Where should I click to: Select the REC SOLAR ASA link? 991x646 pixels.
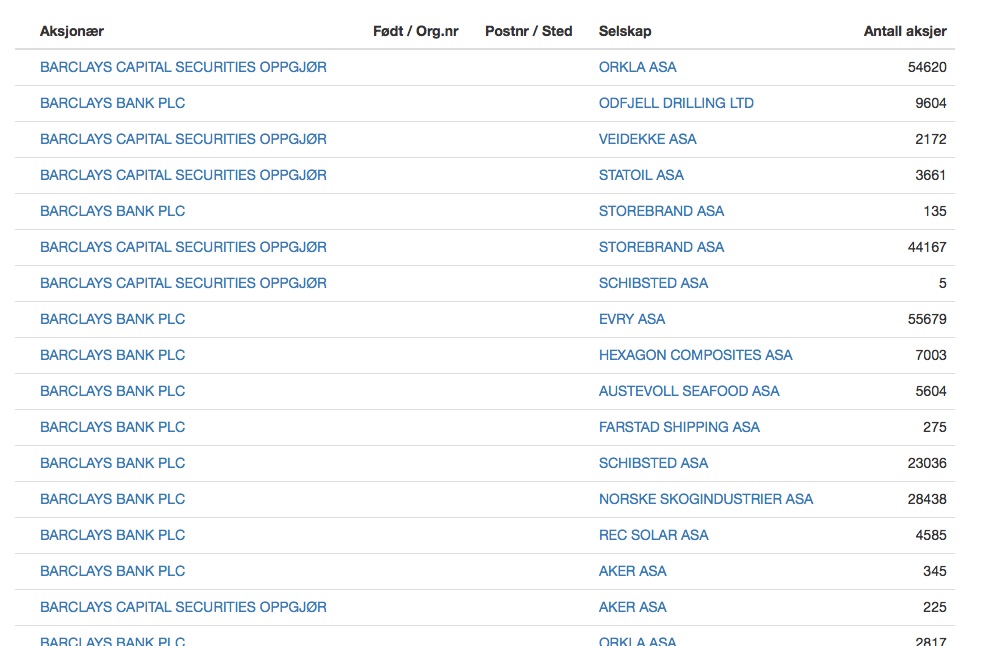[x=653, y=535]
